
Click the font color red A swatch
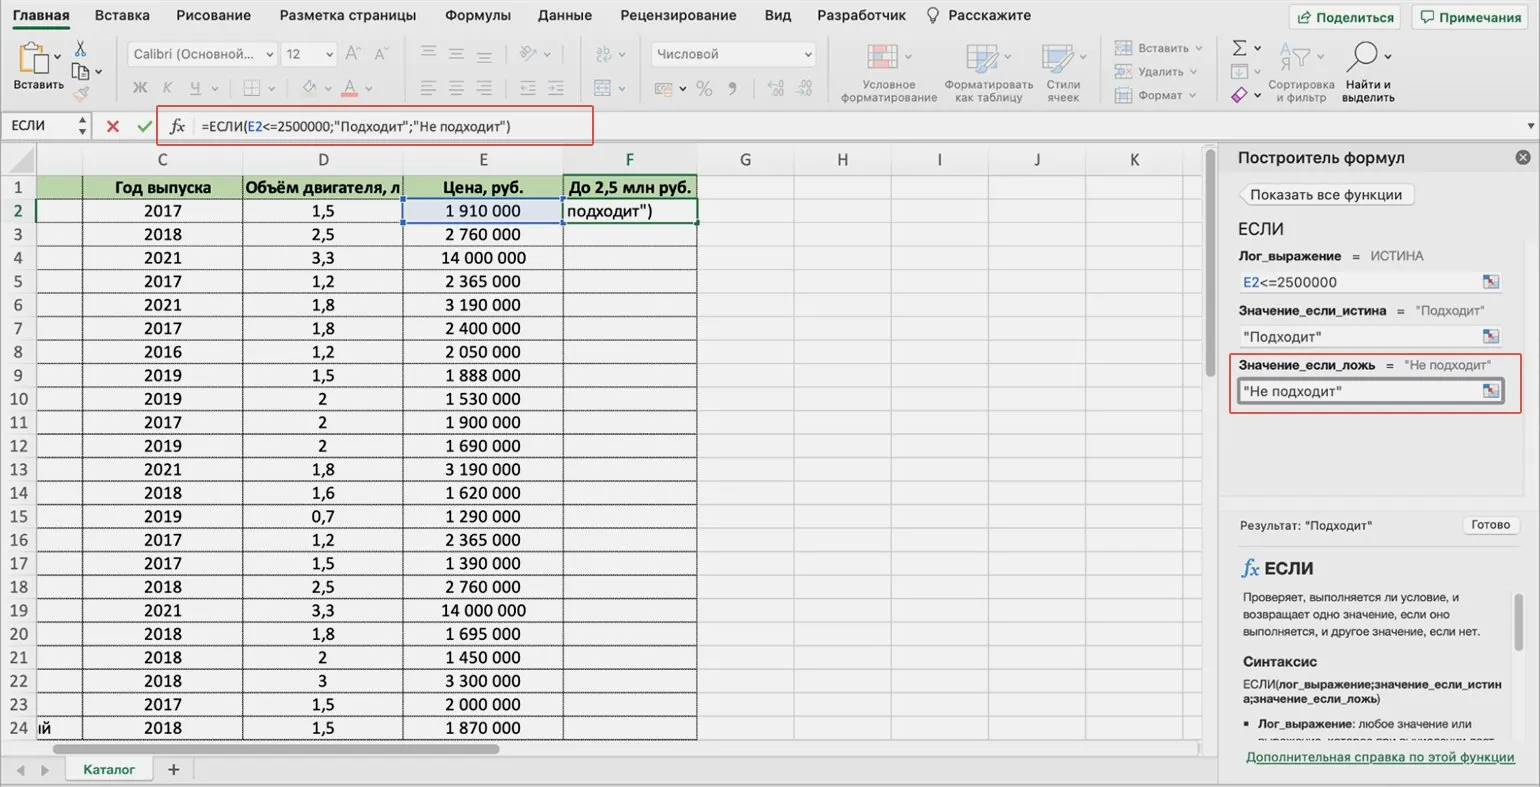click(349, 88)
